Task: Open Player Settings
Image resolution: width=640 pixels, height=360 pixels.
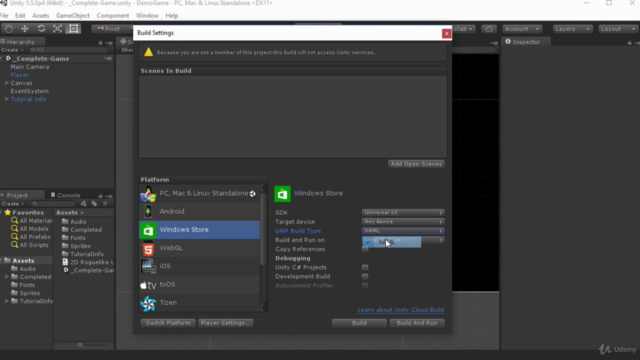Action: pyautogui.click(x=225, y=323)
